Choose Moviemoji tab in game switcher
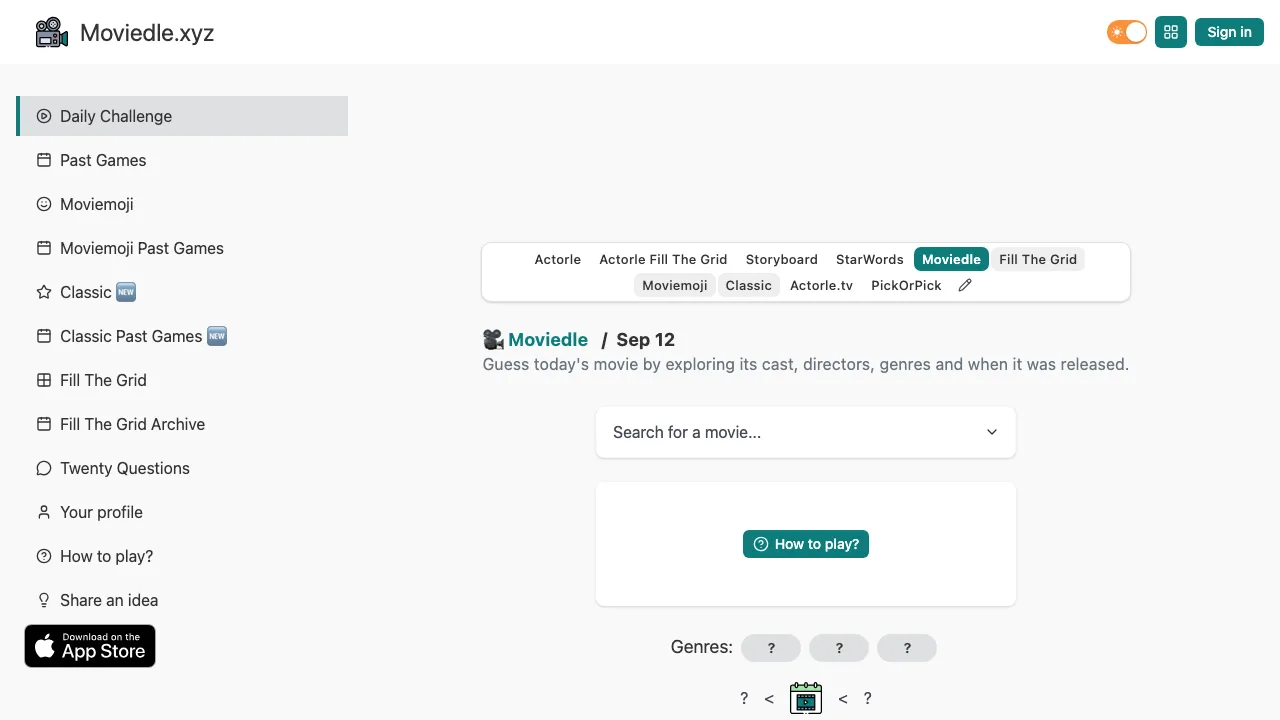Viewport: 1280px width, 720px height. [x=675, y=285]
